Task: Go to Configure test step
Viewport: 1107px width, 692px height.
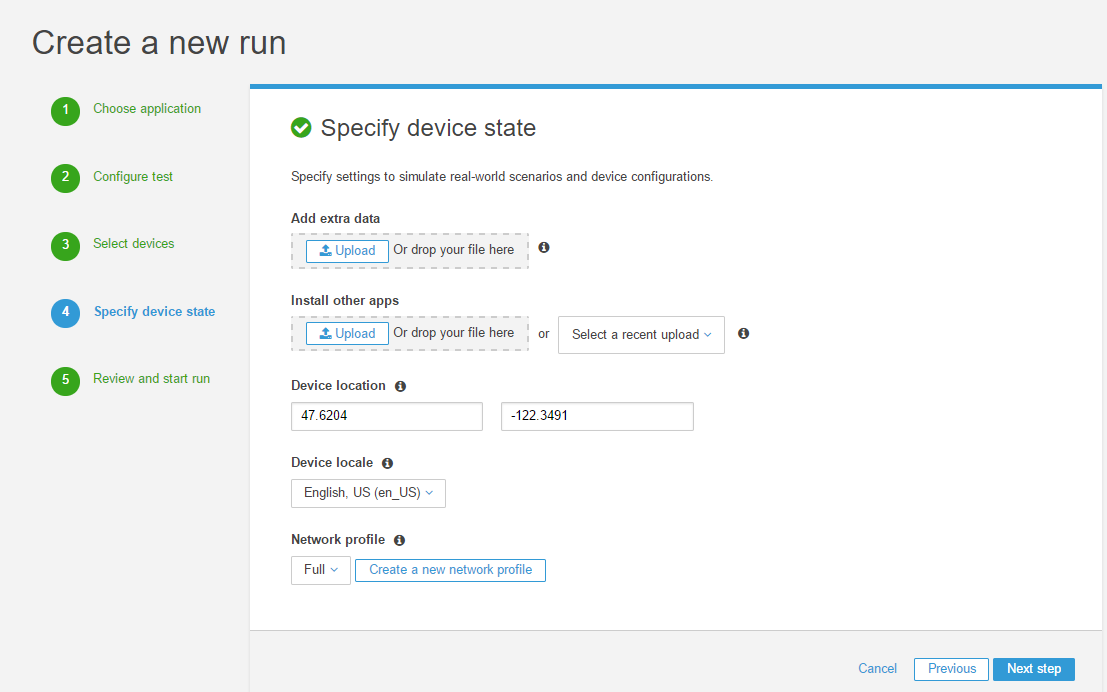Action: click(133, 177)
